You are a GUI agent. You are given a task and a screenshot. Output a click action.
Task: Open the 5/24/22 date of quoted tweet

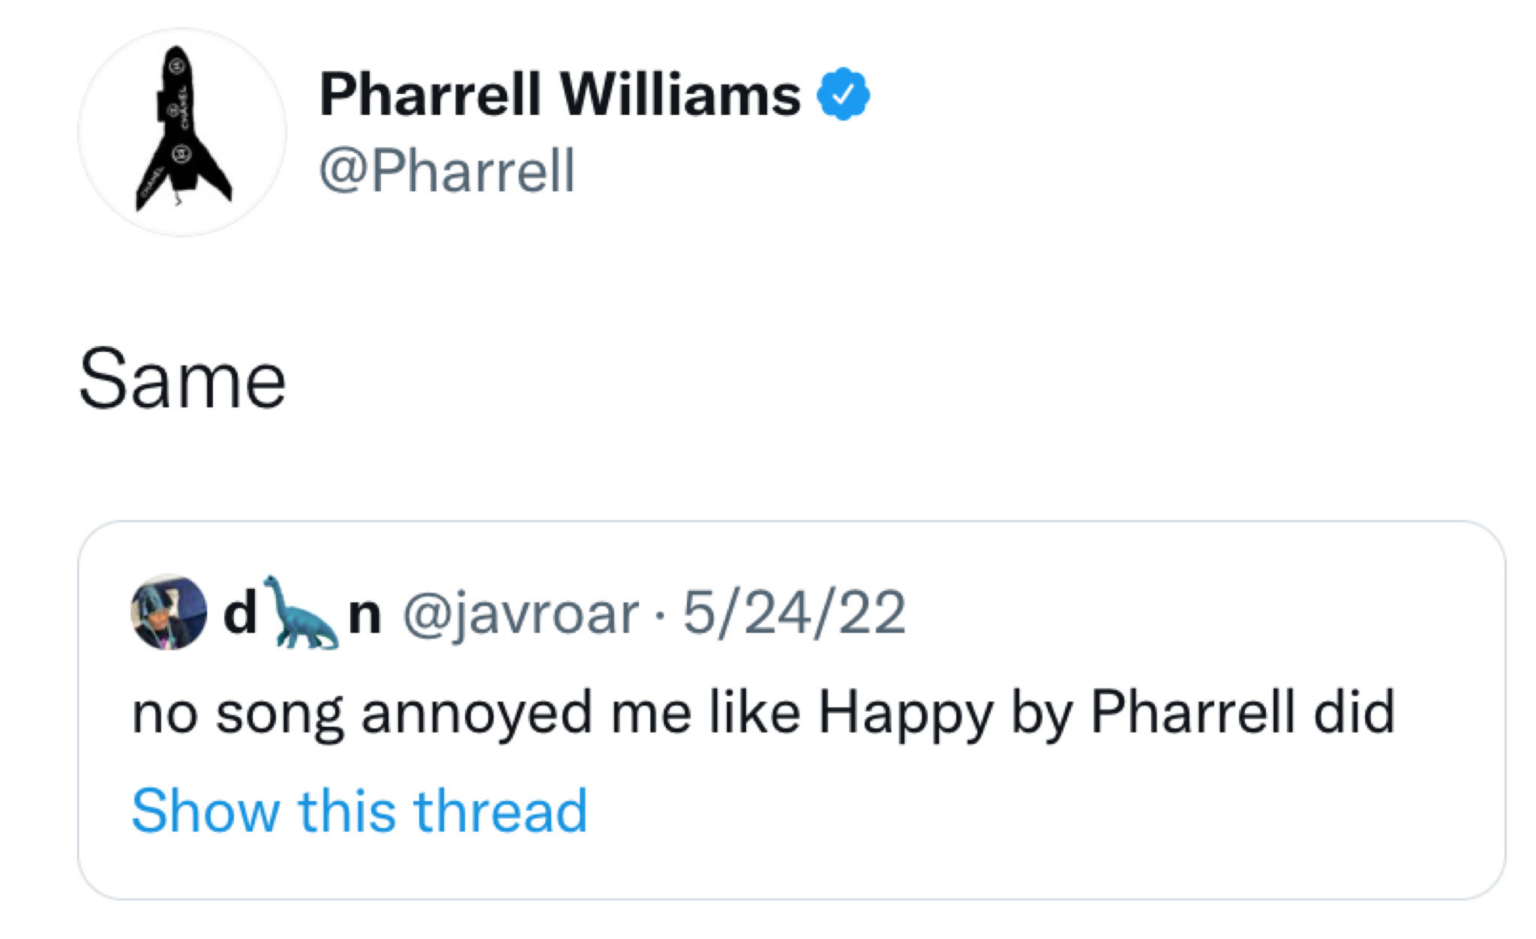pyautogui.click(x=794, y=613)
